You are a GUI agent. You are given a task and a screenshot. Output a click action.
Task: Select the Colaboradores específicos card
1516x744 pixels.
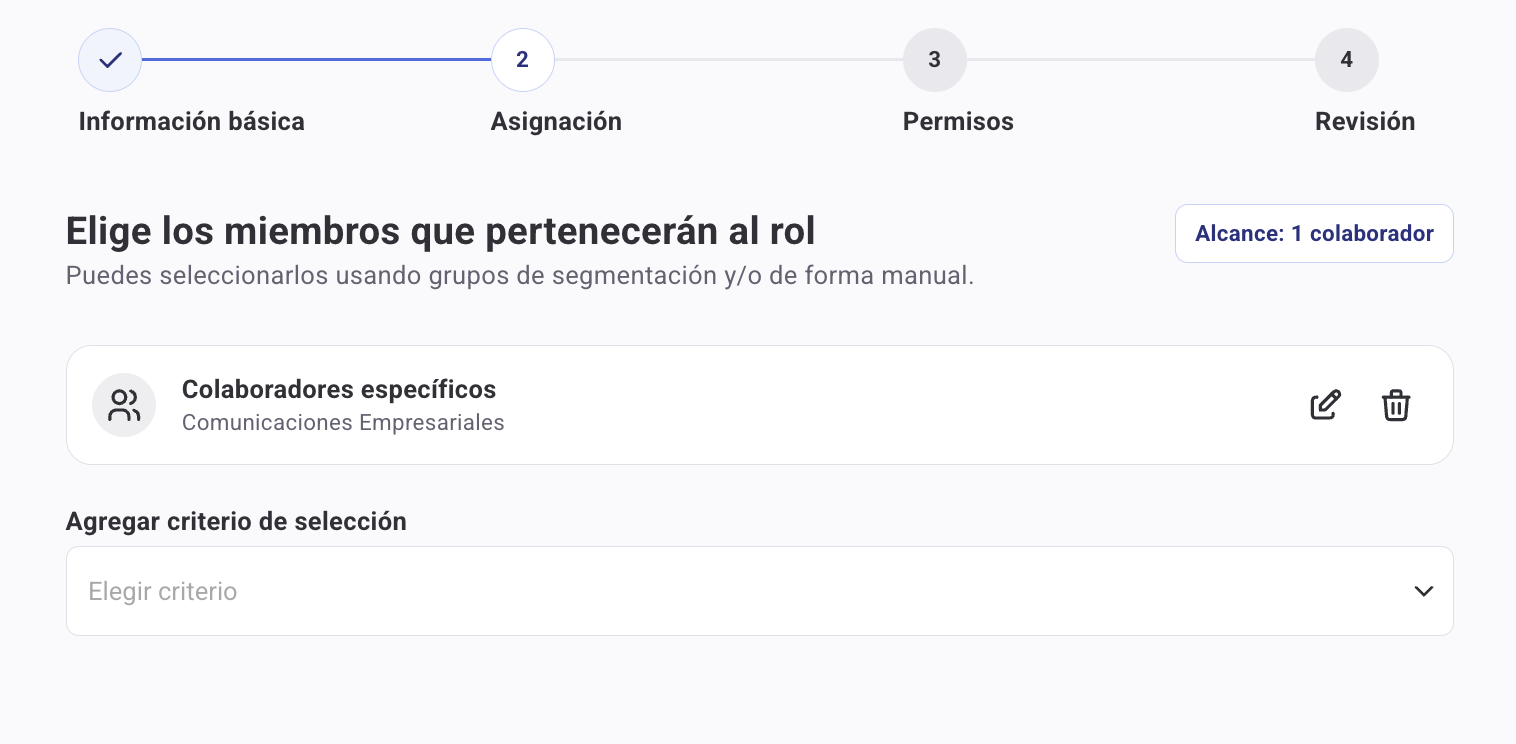pyautogui.click(x=600, y=405)
